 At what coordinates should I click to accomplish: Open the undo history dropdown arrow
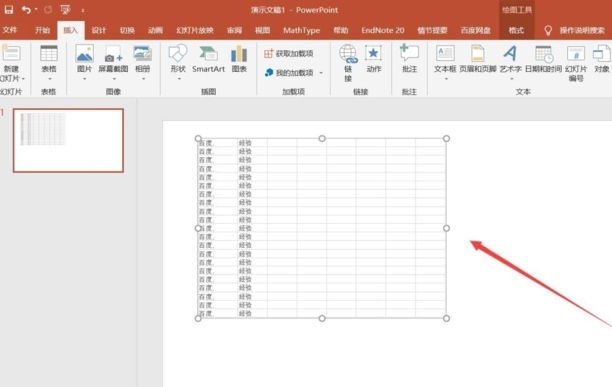coord(36,9)
